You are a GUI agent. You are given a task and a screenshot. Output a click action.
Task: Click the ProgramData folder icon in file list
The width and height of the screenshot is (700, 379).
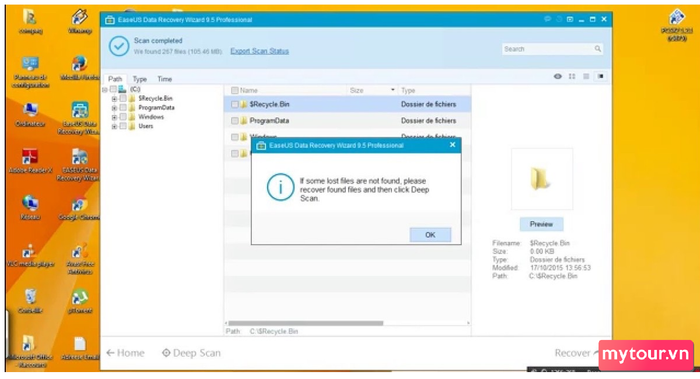pyautogui.click(x=243, y=121)
